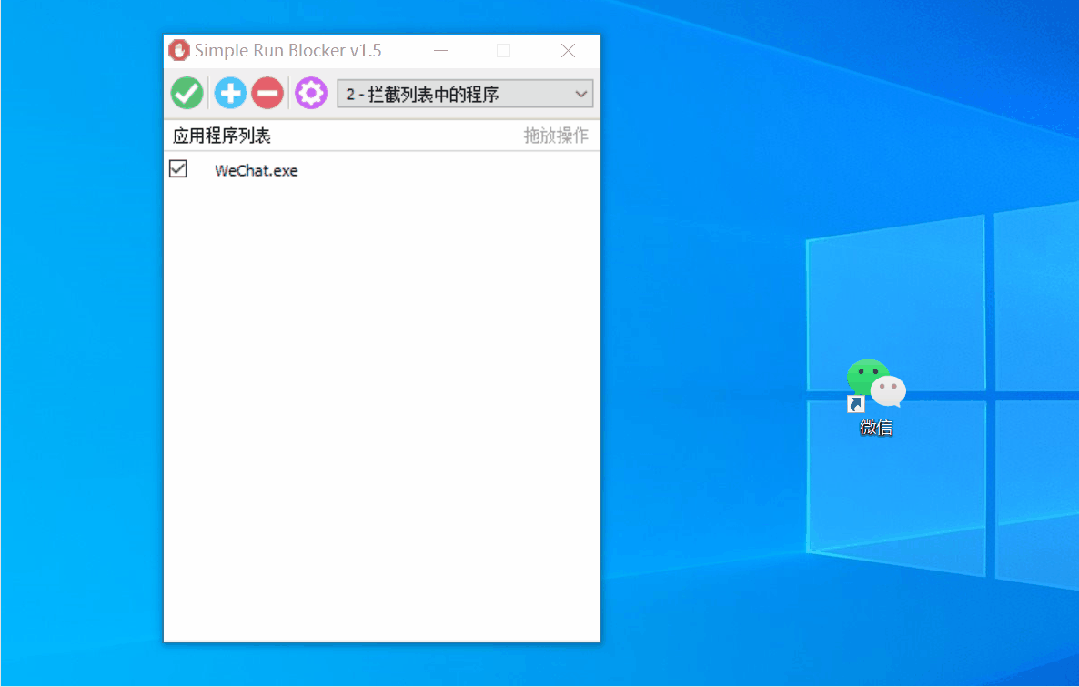Viewport: 1079px width, 687px height.
Task: Click the dropdown chevron next to 拦截列表中的程序
Action: (x=581, y=93)
